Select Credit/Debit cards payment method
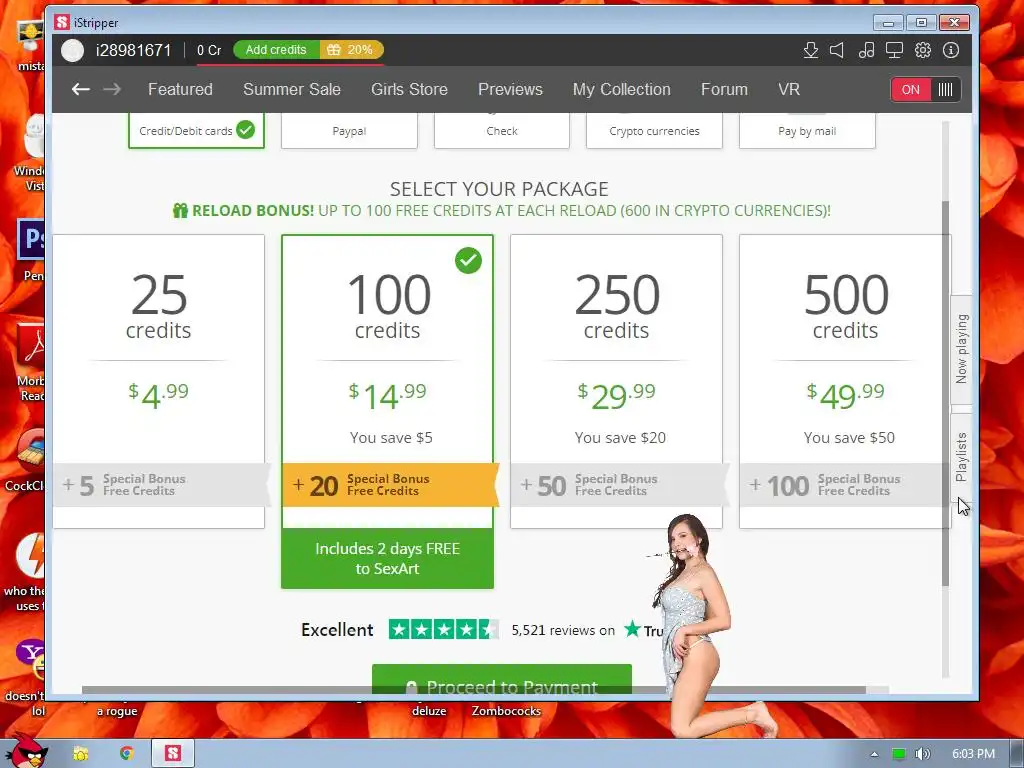The height and width of the screenshot is (768, 1024). pos(197,130)
